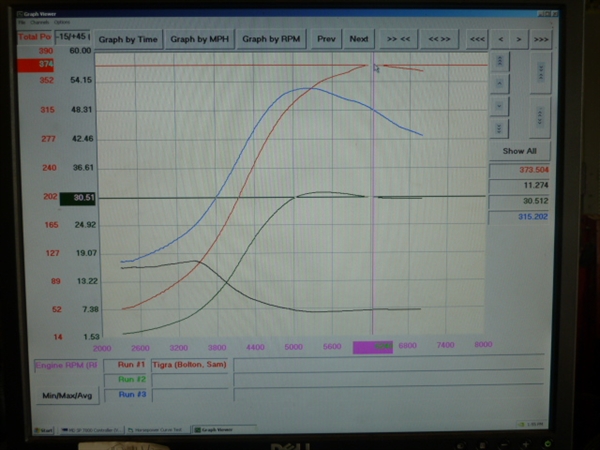Click the 3200 RPM axis label
Screen dimensions: 600x450
coord(179,348)
